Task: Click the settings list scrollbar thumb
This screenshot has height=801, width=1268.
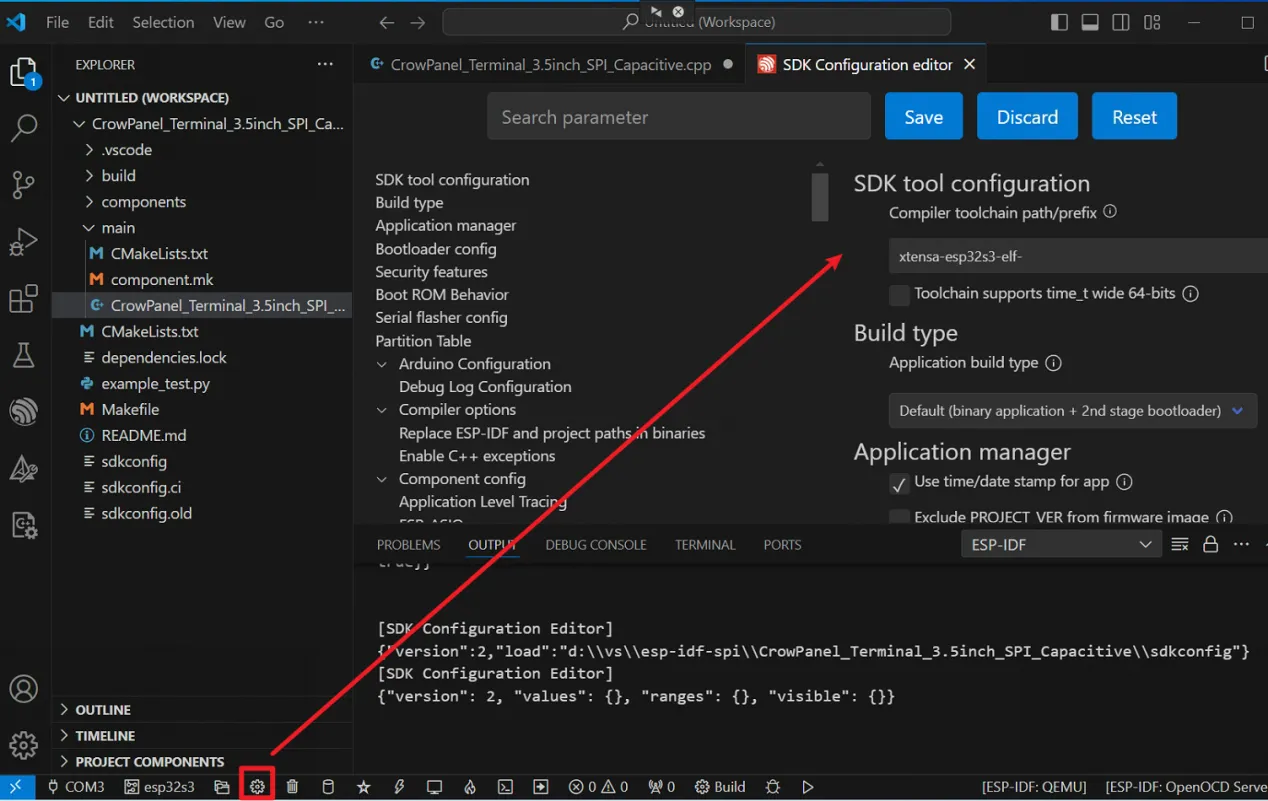Action: tap(820, 197)
